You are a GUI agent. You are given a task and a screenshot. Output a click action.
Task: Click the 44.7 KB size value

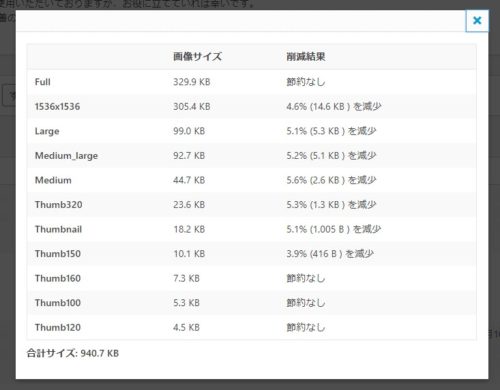[189, 180]
